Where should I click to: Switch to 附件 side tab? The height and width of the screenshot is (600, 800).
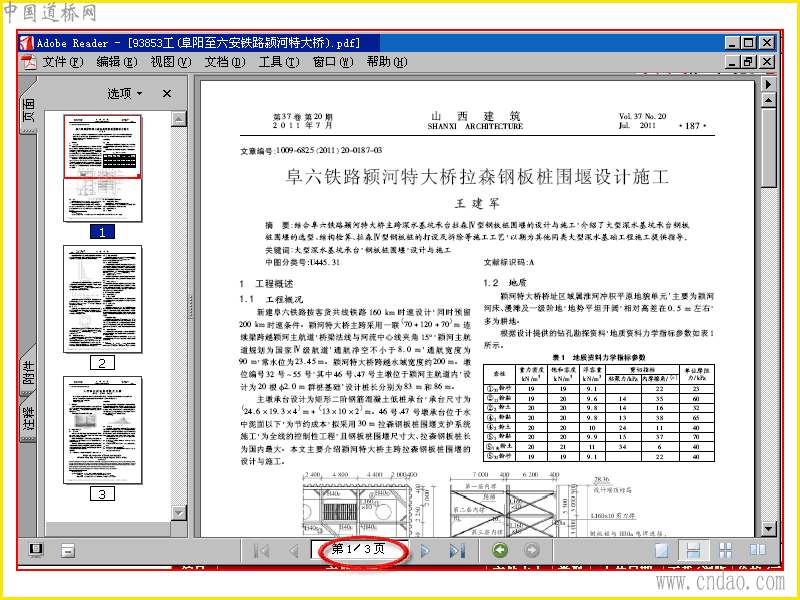(x=29, y=371)
